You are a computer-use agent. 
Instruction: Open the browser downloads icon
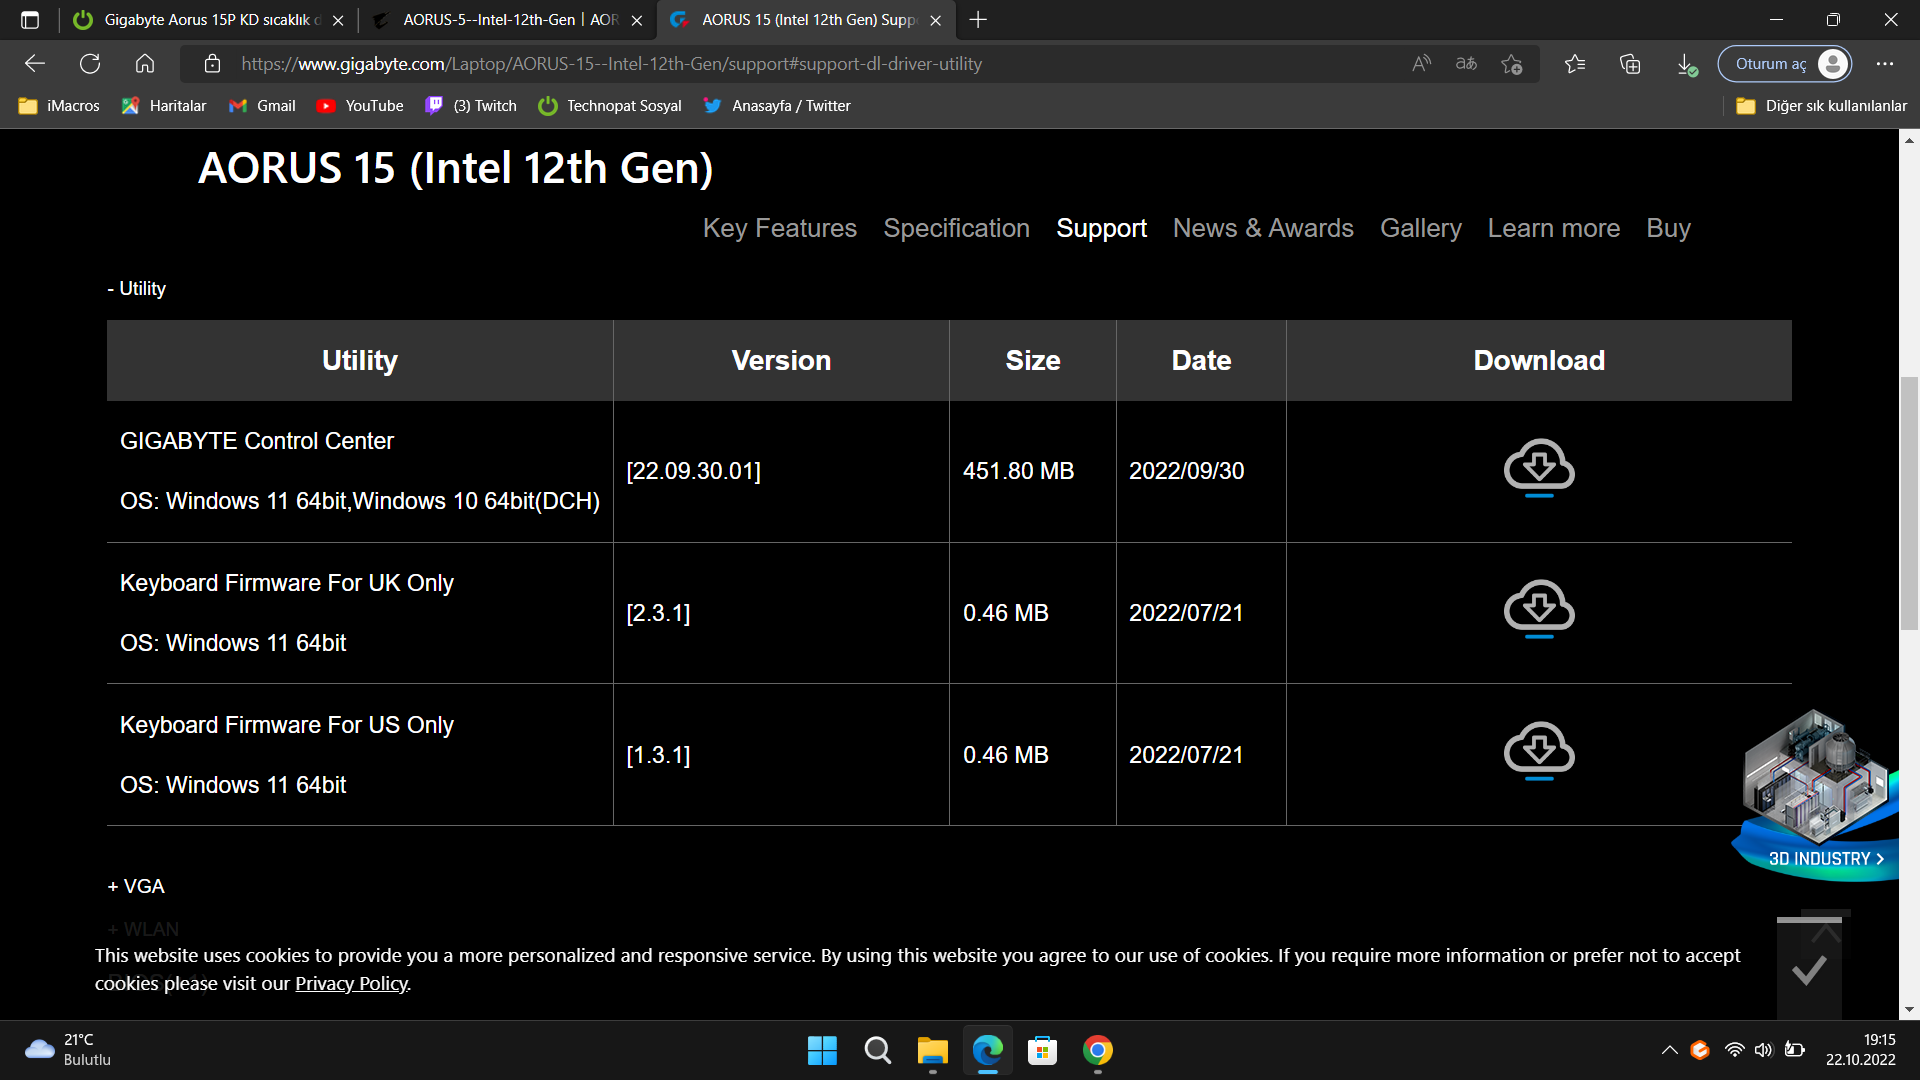[x=1686, y=64]
